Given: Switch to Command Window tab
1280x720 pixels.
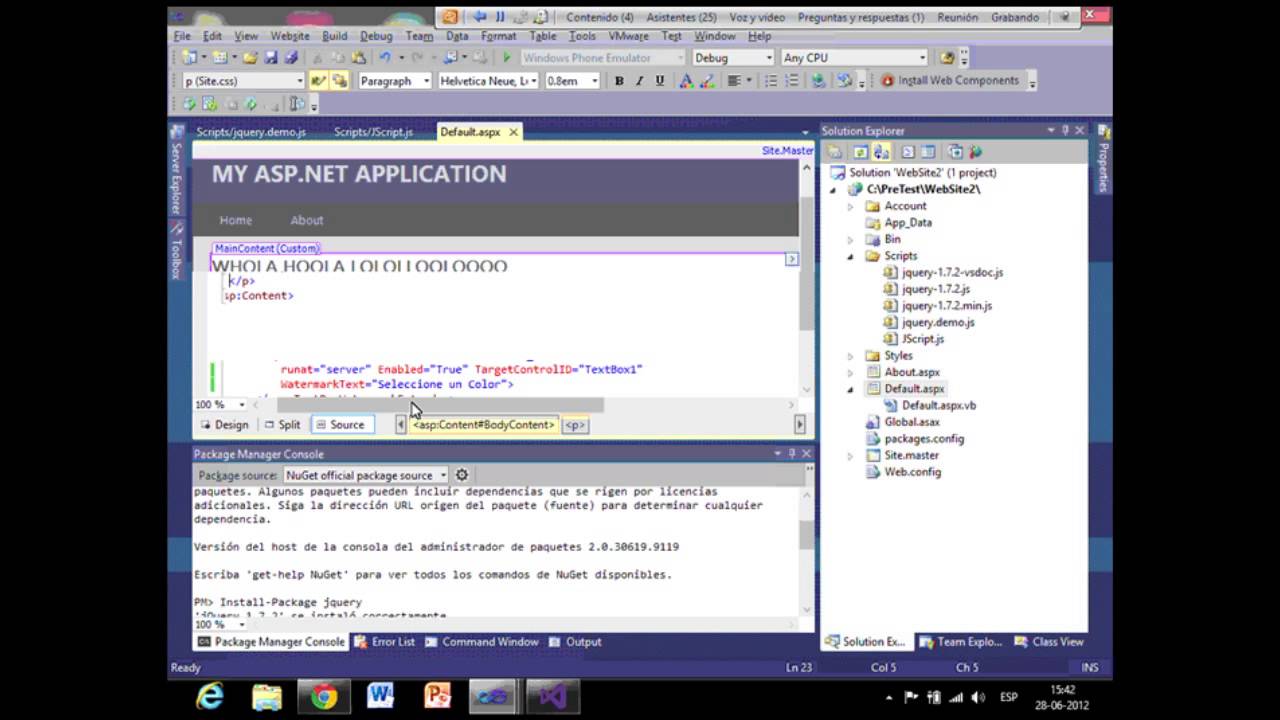Looking at the screenshot, I should click(482, 642).
